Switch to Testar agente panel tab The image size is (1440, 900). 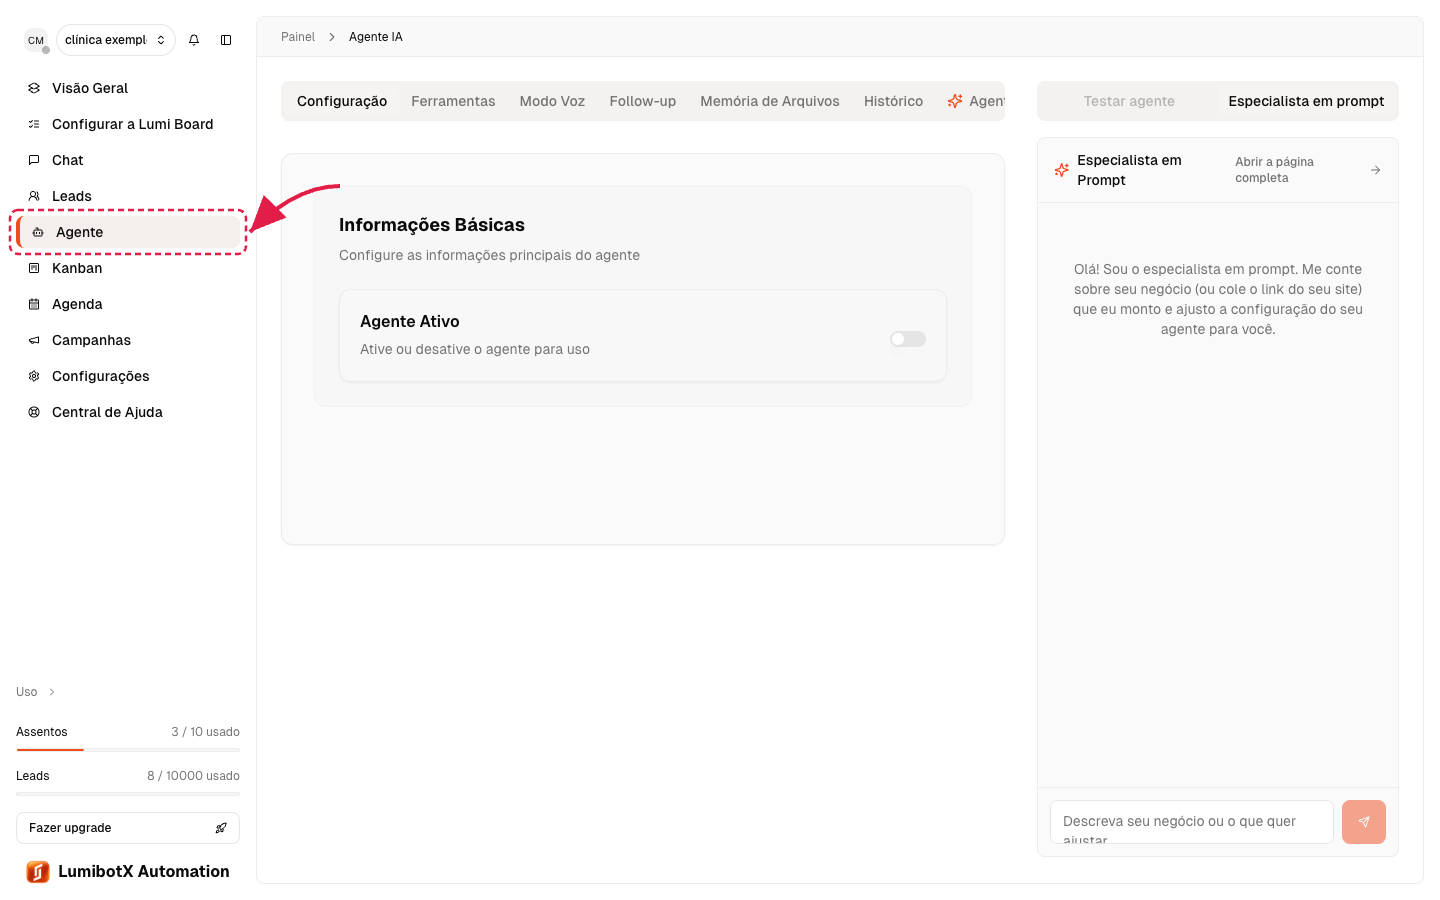(x=1129, y=101)
